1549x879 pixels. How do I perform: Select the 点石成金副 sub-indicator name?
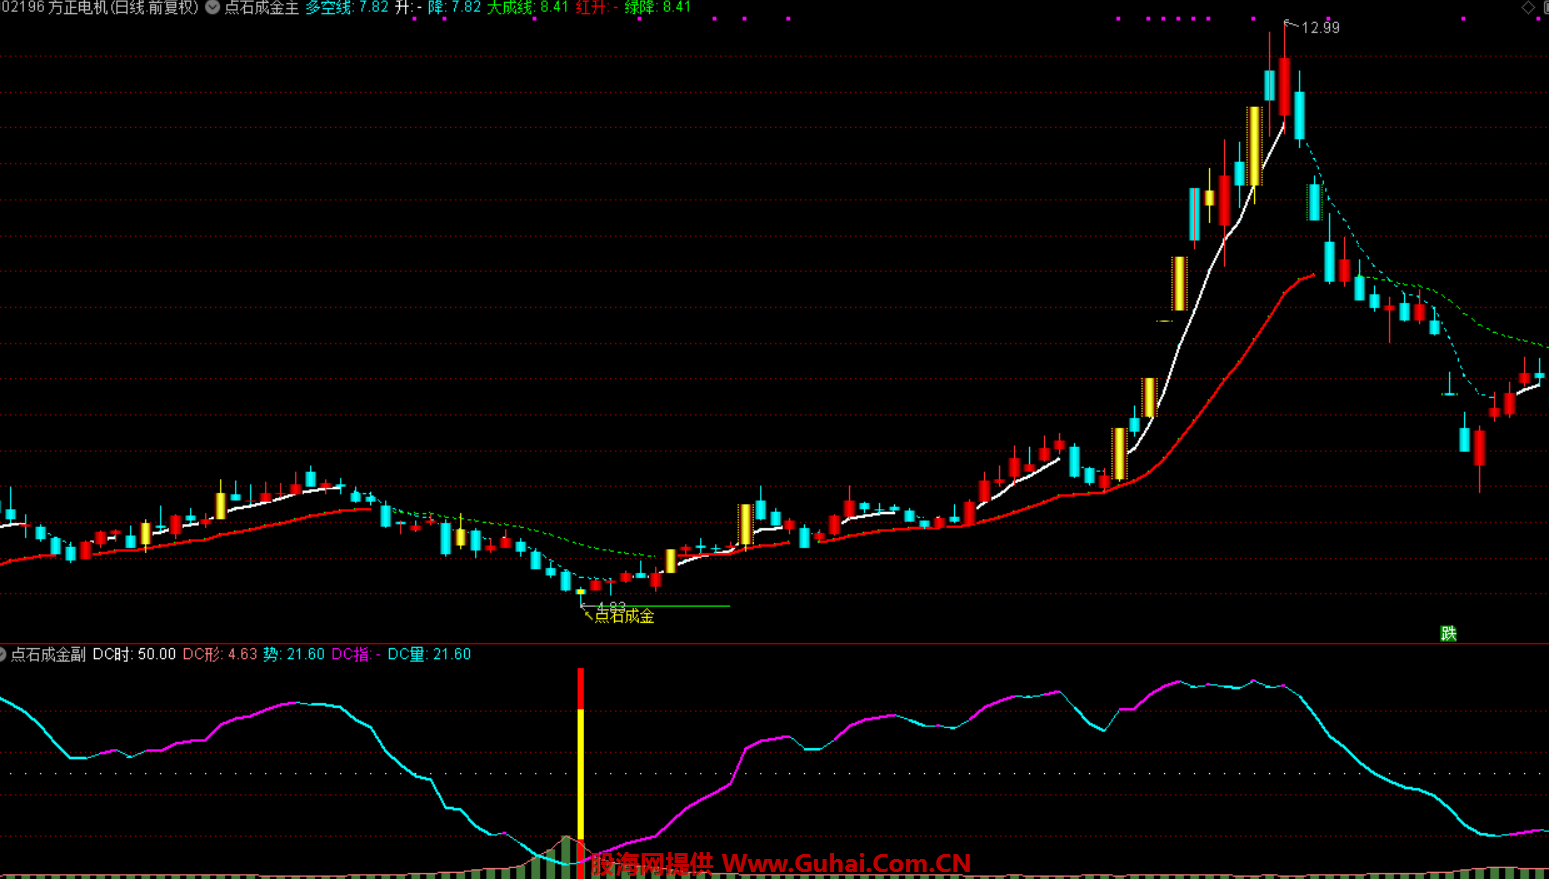pyautogui.click(x=48, y=654)
